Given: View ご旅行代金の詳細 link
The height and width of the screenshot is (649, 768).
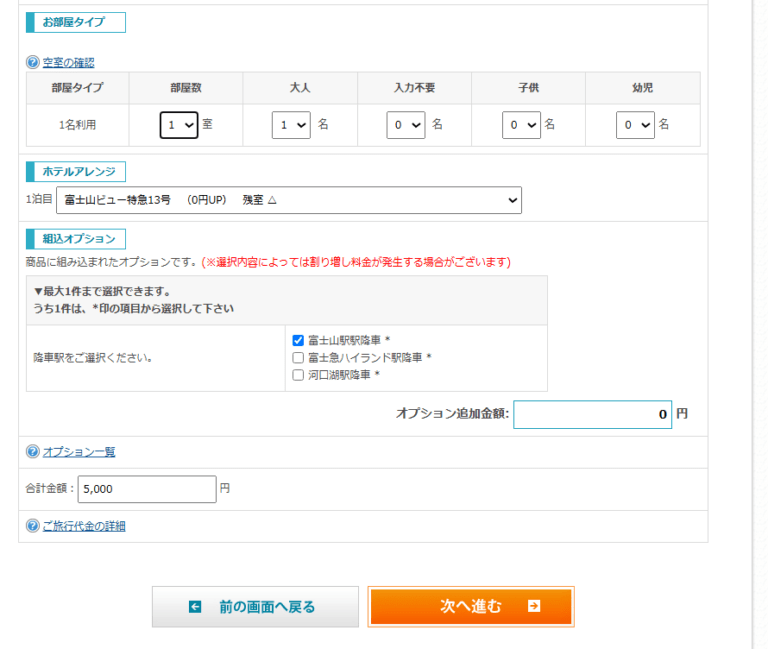Looking at the screenshot, I should [83, 526].
